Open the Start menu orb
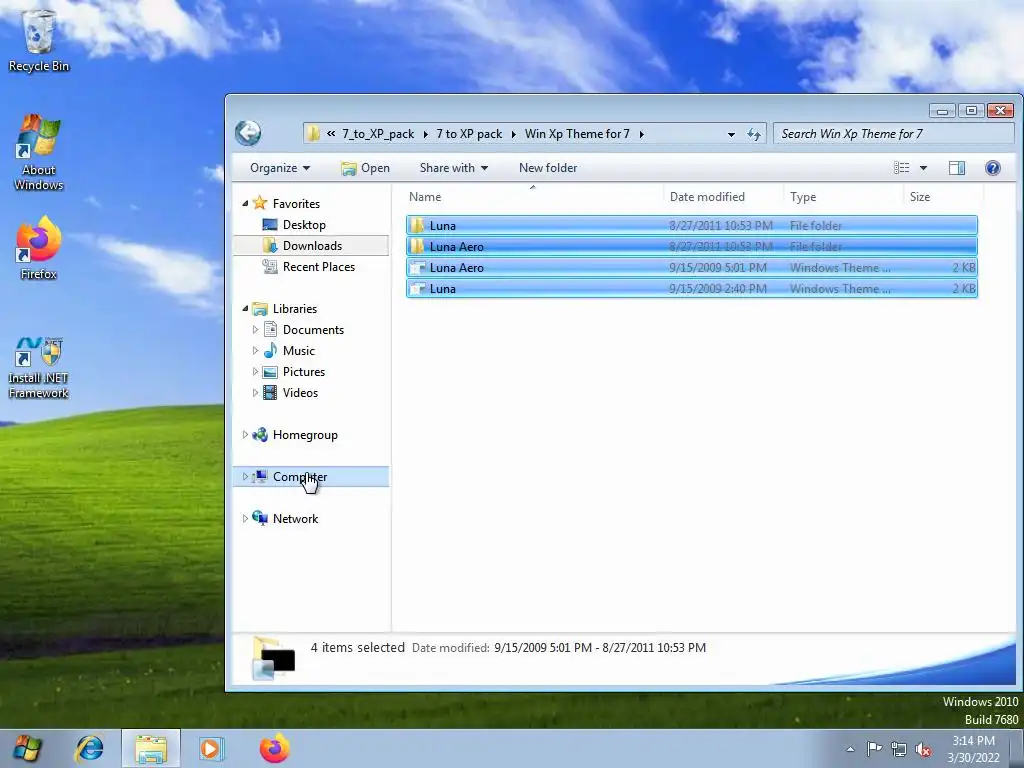The image size is (1024, 768). pos(27,748)
